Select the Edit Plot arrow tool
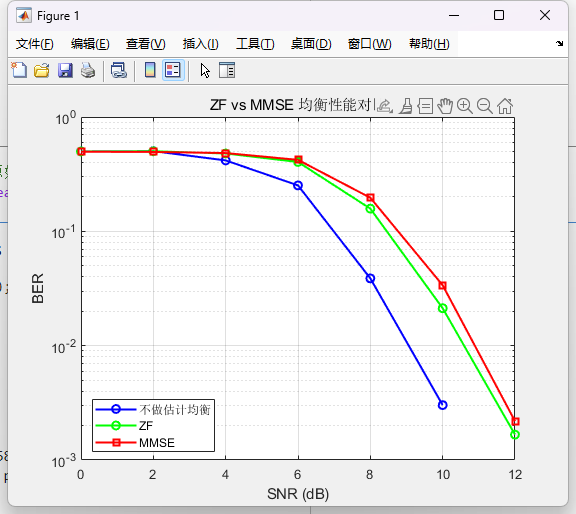Viewport: 576px width, 514px height. point(205,70)
